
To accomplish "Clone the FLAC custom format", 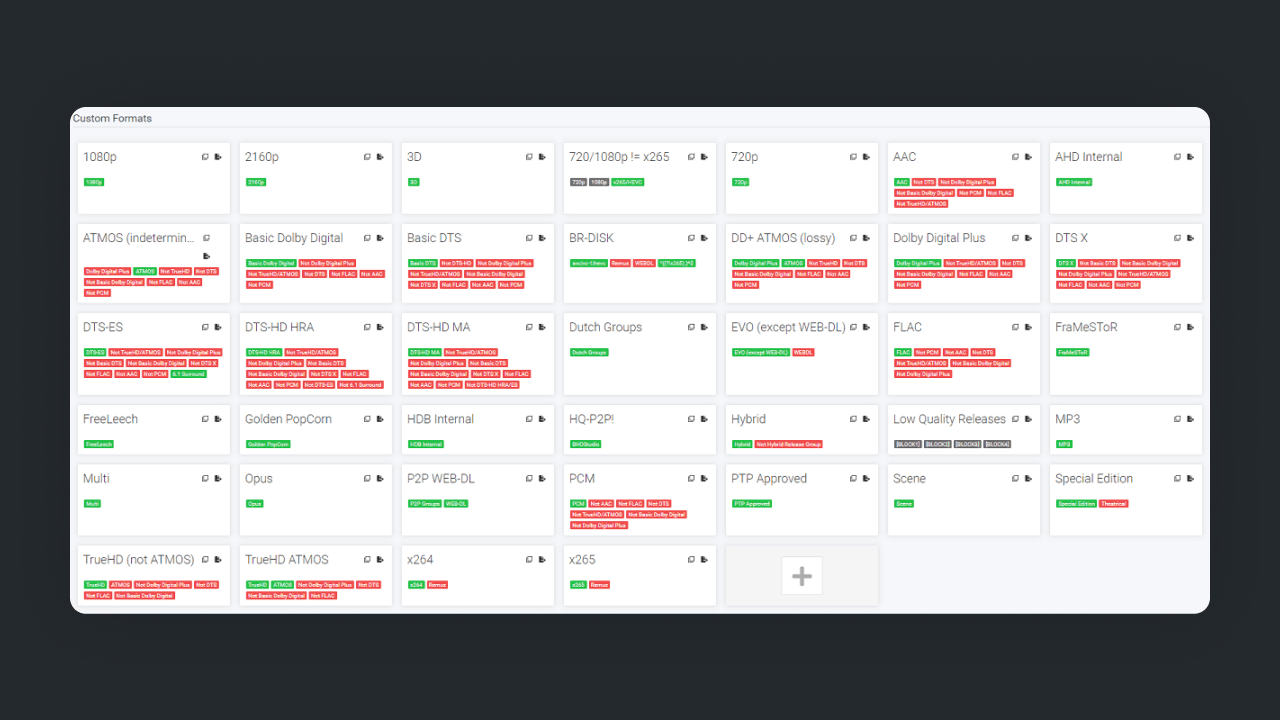I will point(1015,327).
